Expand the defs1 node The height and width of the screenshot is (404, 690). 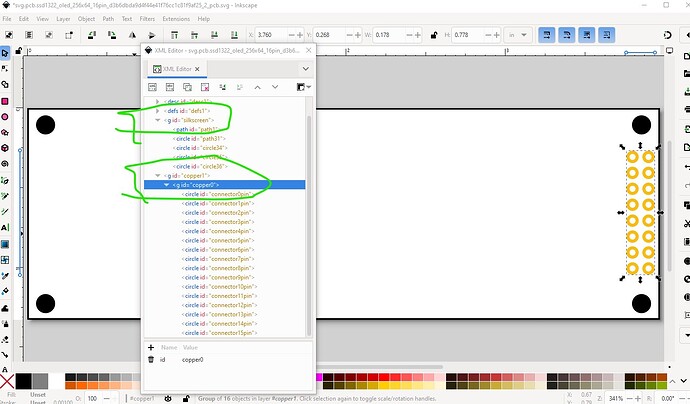[x=158, y=111]
